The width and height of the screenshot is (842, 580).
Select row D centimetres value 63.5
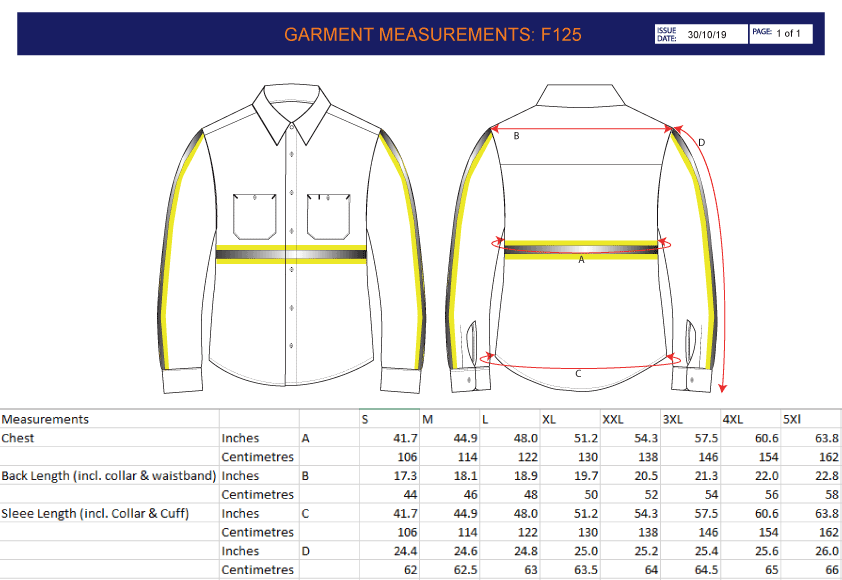pyautogui.click(x=585, y=569)
